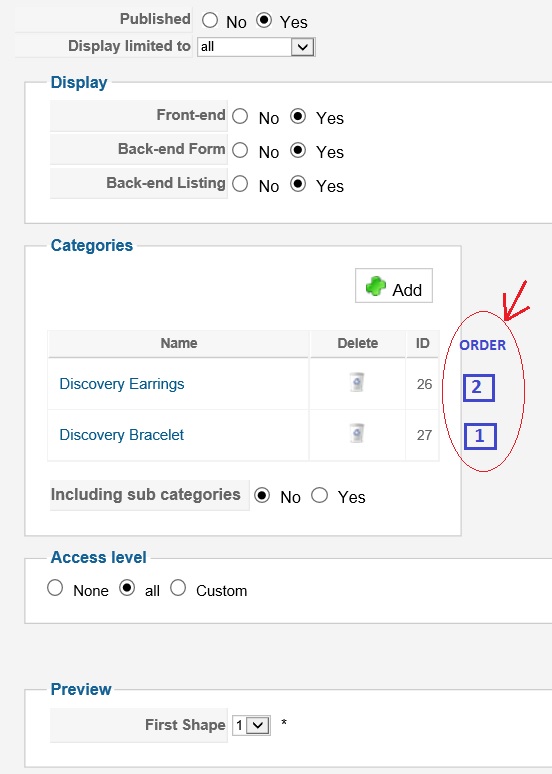Select the all access level option

(127, 588)
